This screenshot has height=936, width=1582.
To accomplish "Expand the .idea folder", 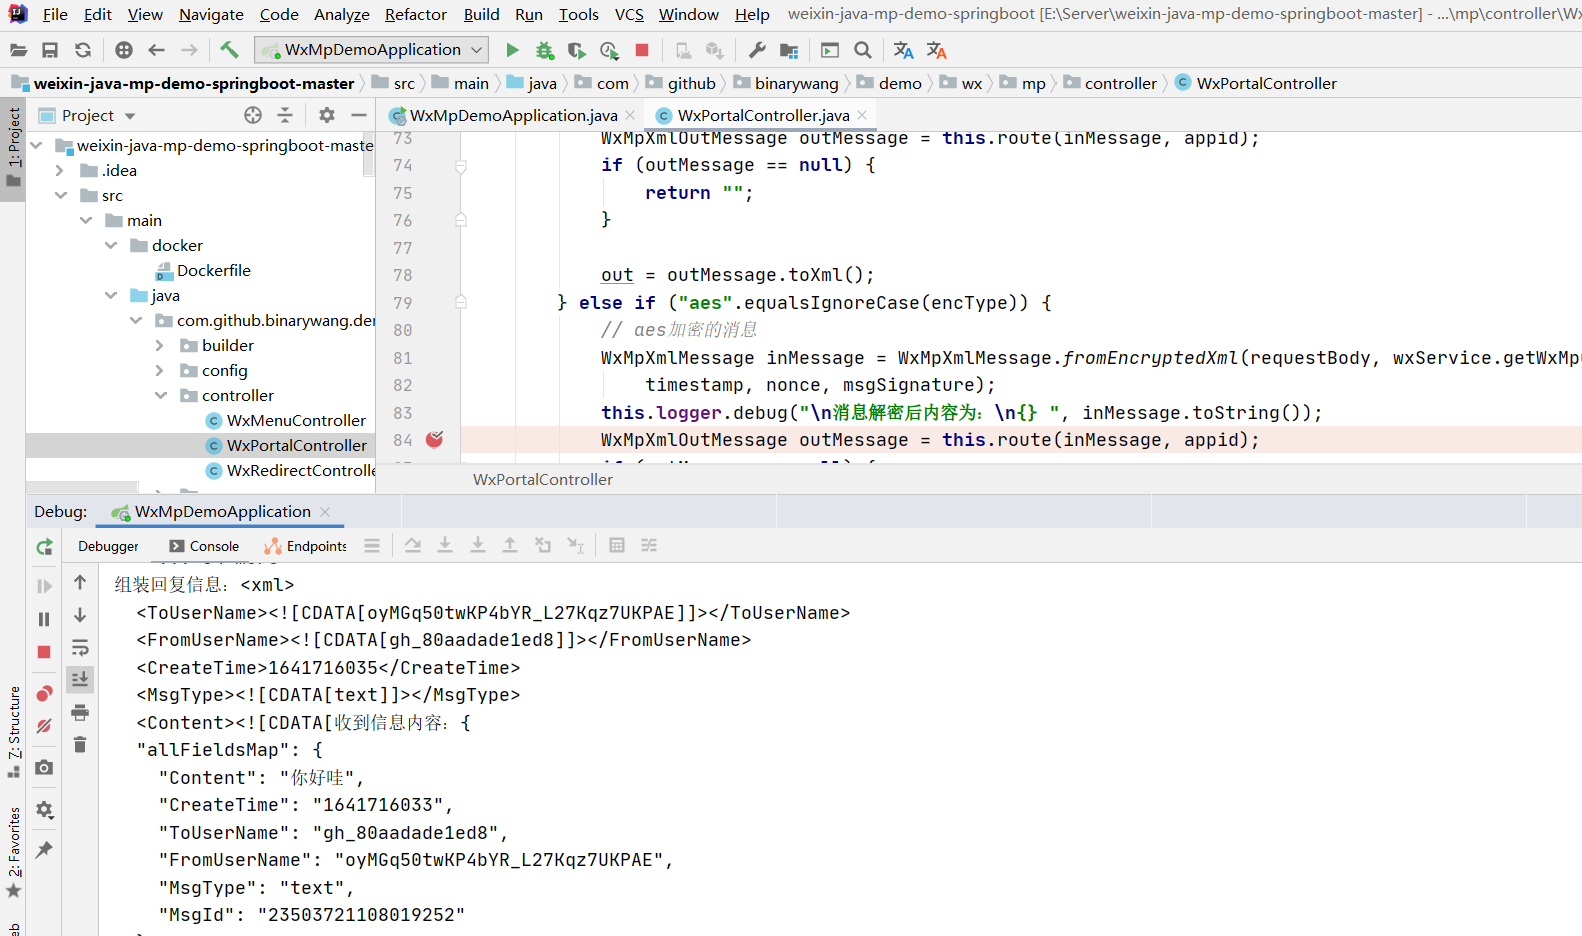I will 61,170.
